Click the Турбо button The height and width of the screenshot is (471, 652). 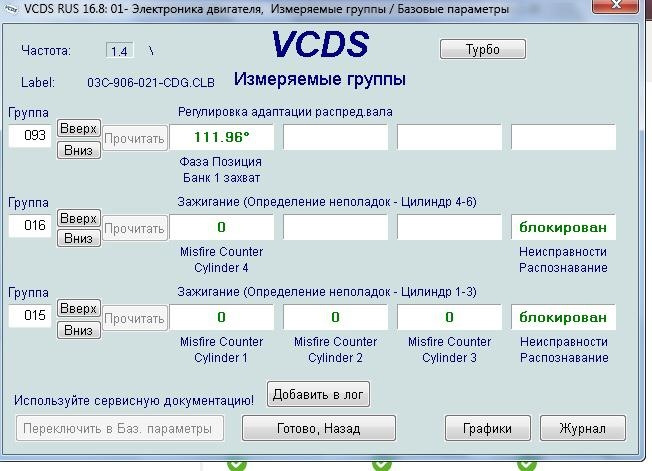pos(483,49)
